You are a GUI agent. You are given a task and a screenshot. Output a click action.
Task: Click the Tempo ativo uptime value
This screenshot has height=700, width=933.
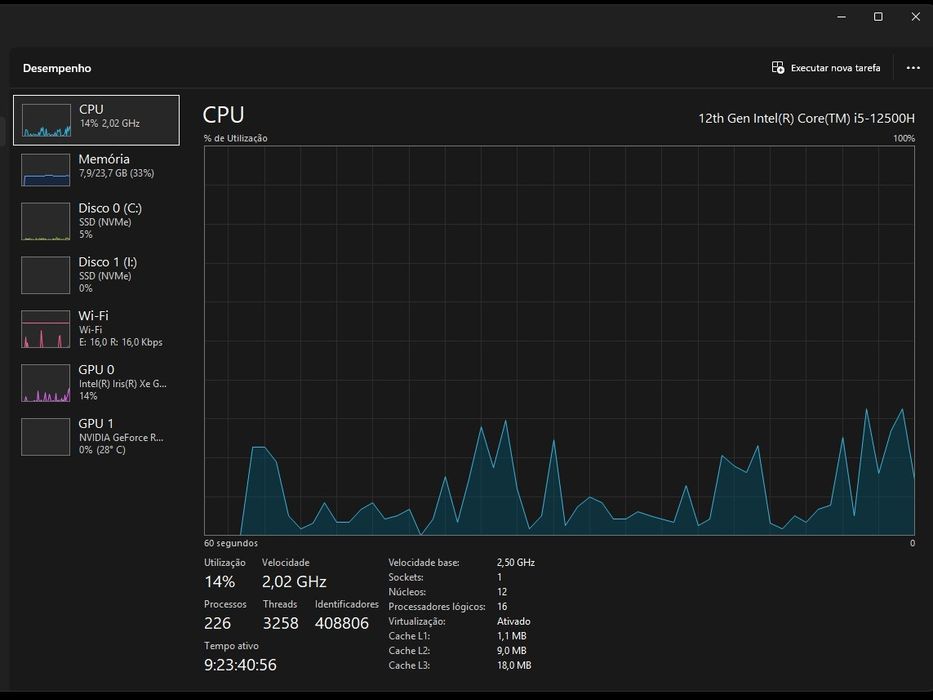tap(240, 664)
